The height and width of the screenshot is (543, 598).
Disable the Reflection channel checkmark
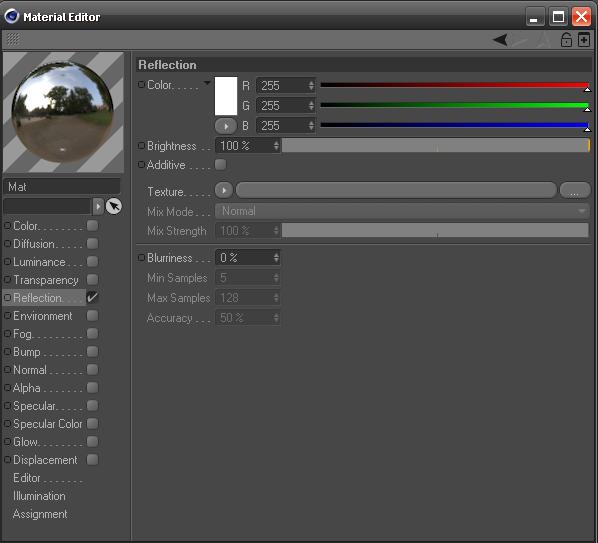tap(92, 297)
